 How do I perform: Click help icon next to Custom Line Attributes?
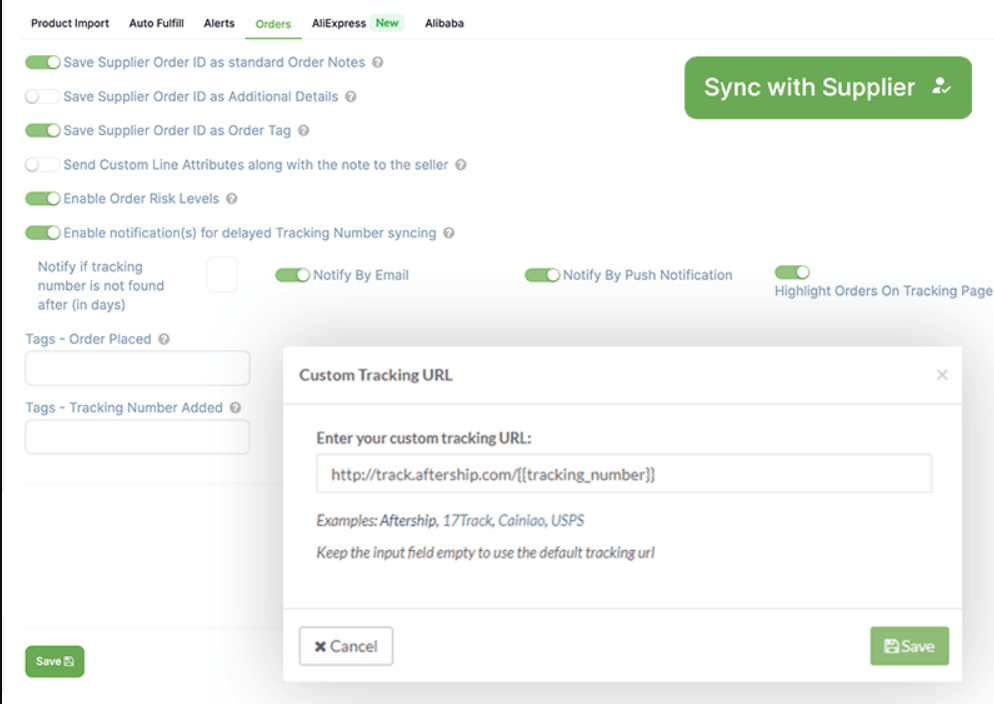pyautogui.click(x=460, y=165)
